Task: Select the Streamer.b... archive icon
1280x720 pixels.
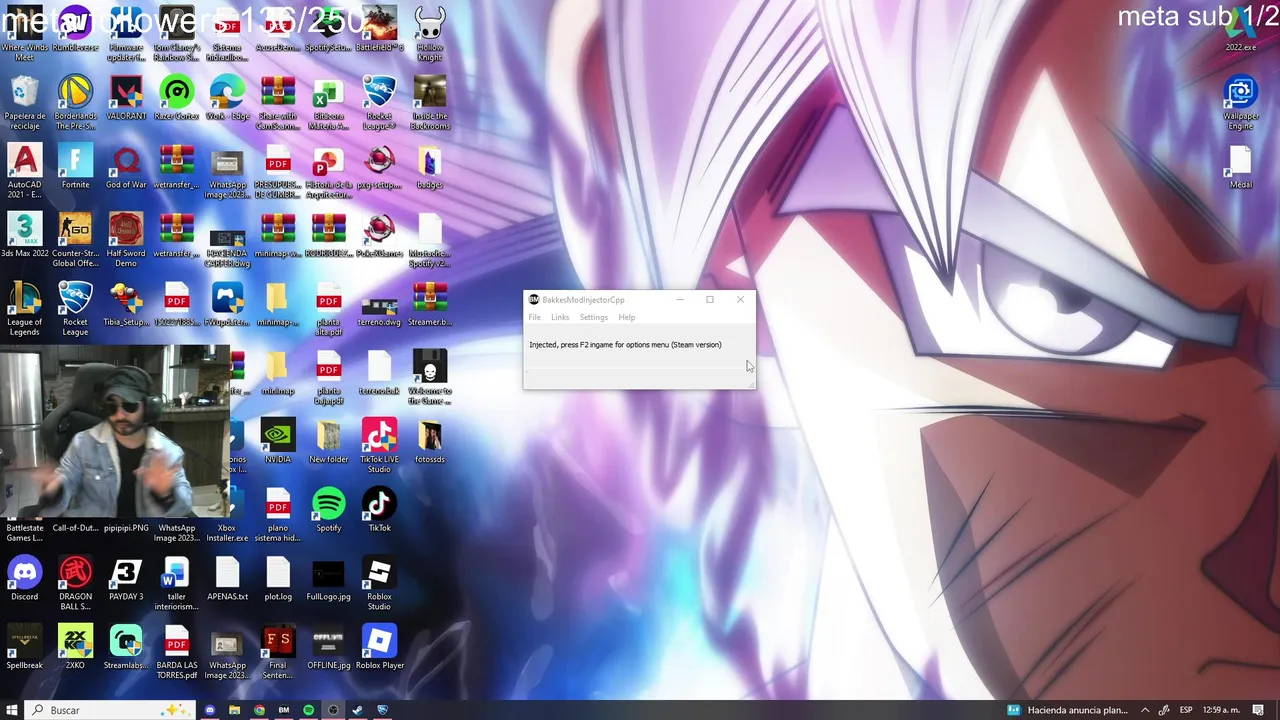Action: [430, 304]
